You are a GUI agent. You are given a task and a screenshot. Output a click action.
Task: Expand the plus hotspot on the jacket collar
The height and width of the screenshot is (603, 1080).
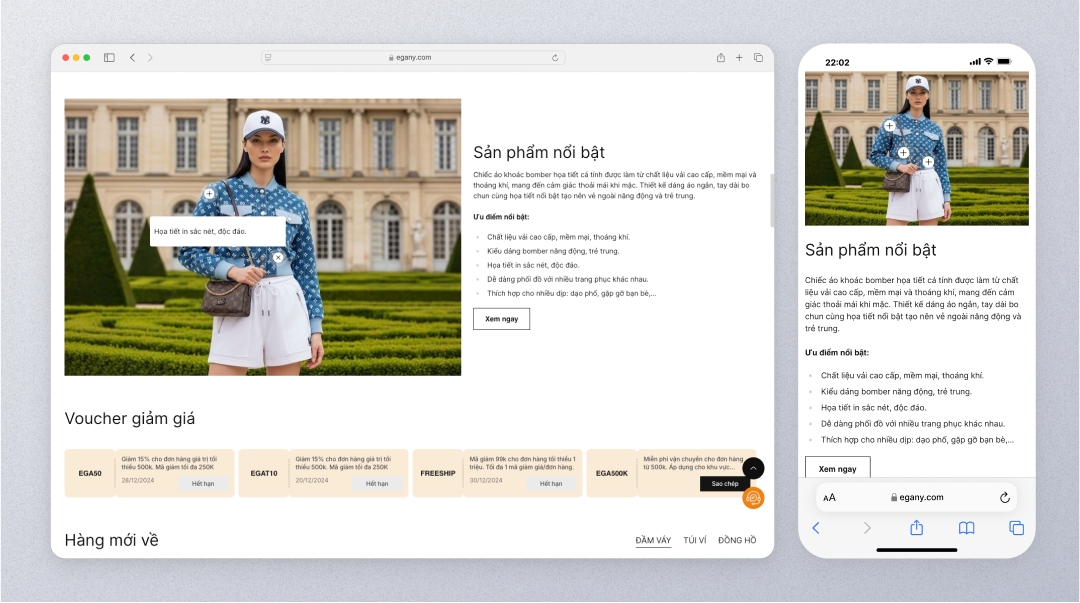[x=209, y=193]
